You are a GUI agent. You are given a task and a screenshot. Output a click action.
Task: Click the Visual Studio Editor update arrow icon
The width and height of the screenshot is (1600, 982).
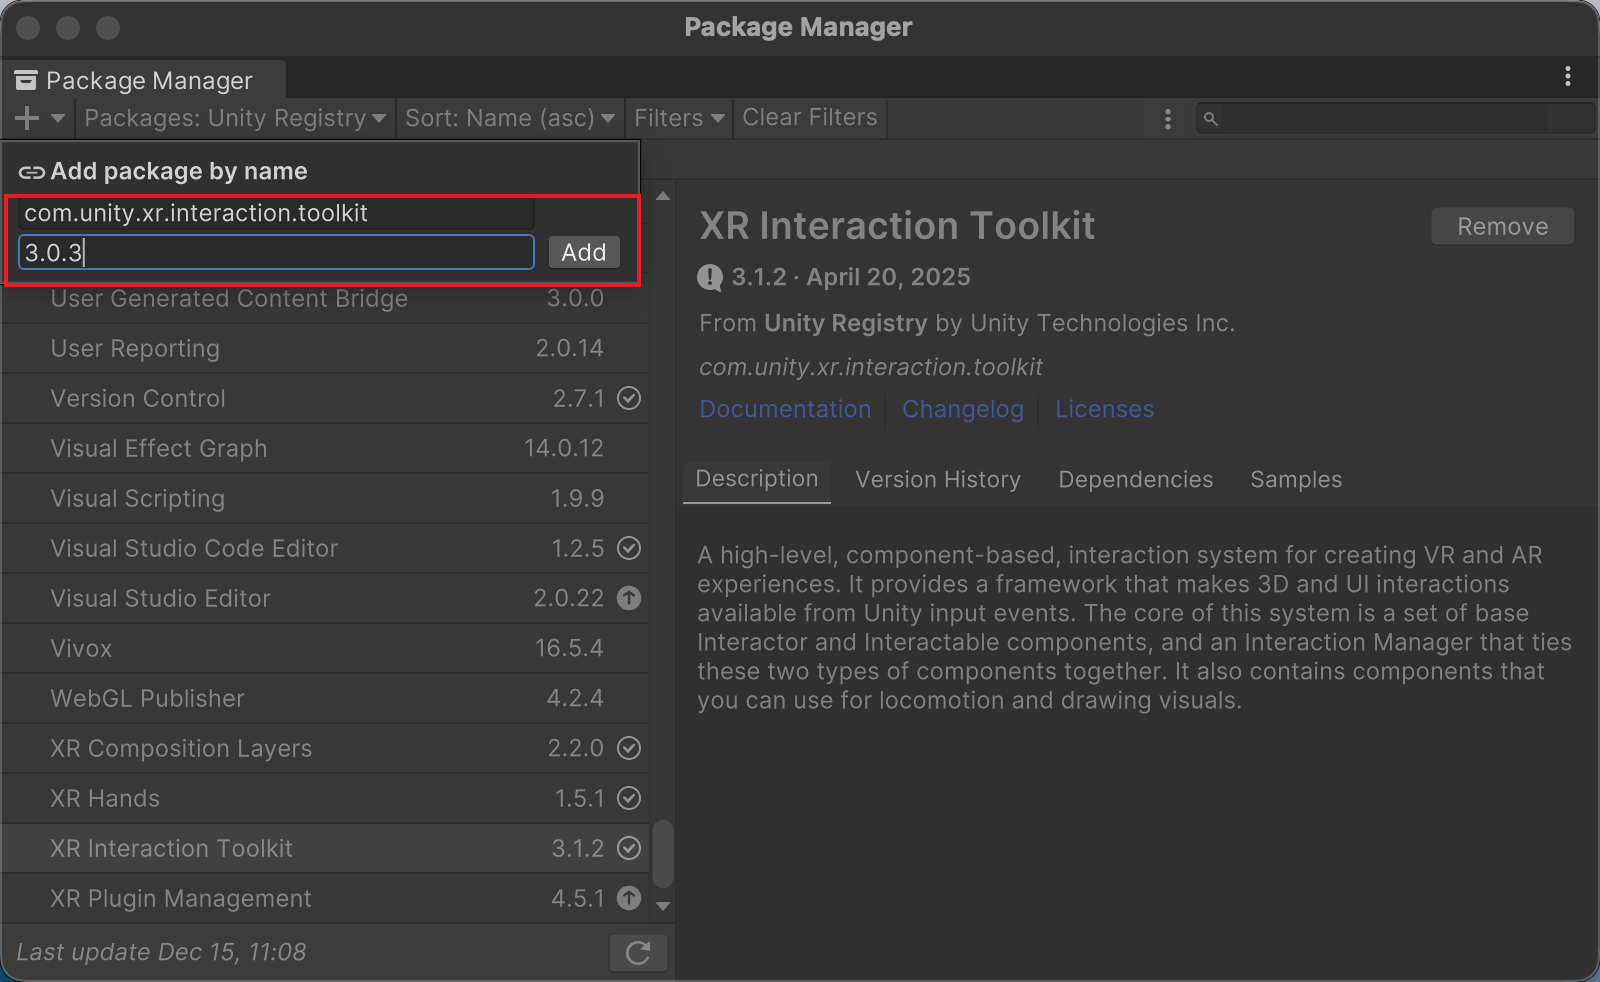point(629,598)
